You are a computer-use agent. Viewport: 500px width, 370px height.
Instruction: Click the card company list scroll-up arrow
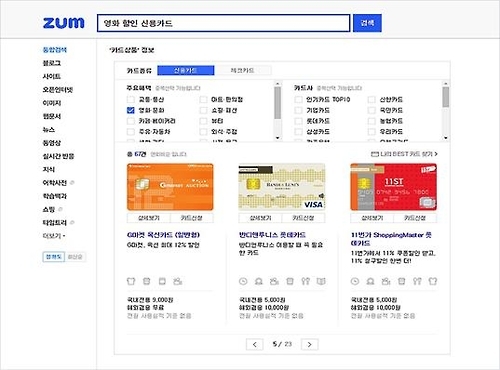[x=446, y=83]
